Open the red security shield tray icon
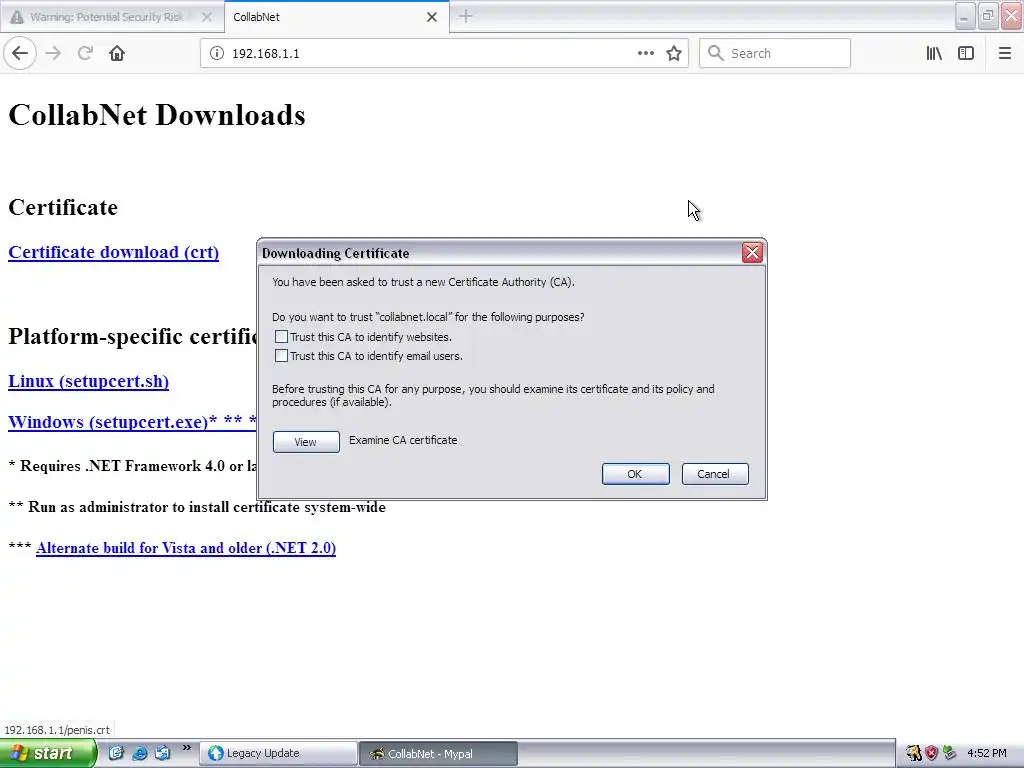1024x768 pixels. tap(931, 753)
